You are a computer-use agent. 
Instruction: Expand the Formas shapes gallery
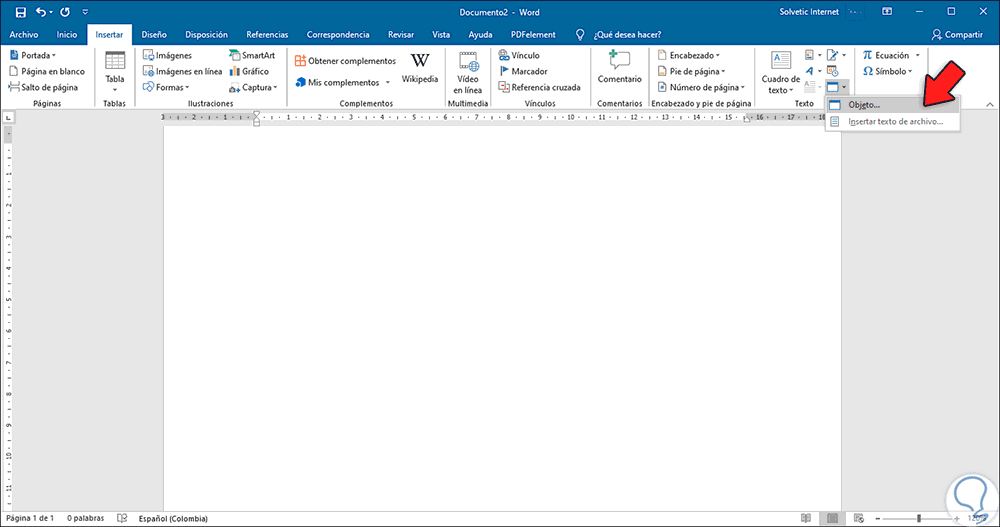[x=166, y=87]
